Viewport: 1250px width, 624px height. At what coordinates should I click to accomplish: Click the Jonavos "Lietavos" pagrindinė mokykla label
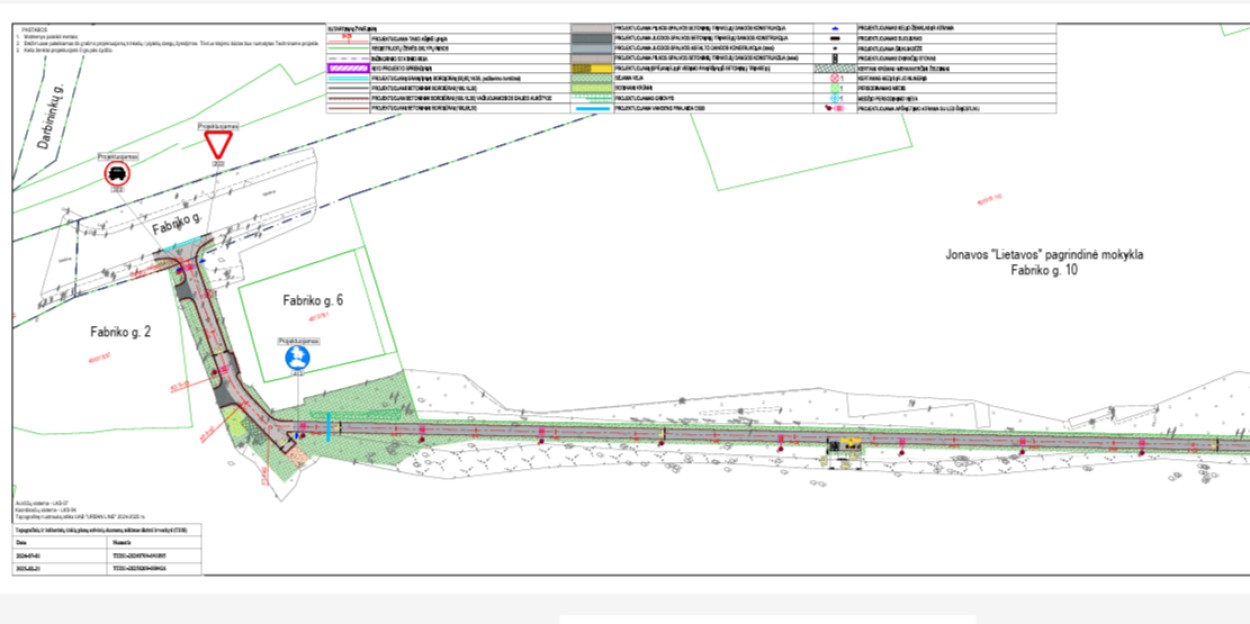point(1044,255)
